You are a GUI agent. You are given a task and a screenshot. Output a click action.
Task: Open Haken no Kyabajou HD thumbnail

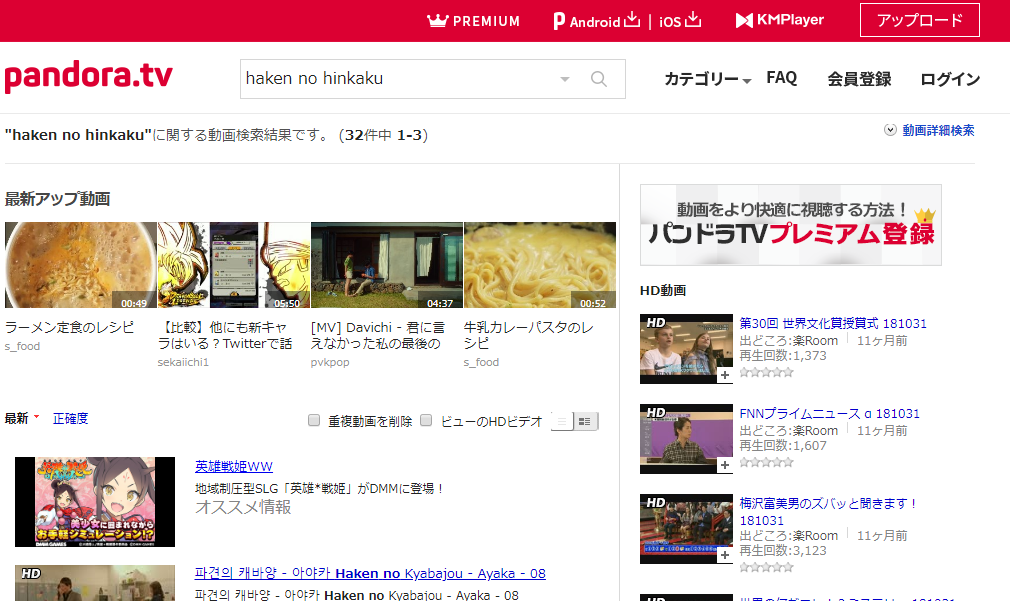[x=95, y=583]
